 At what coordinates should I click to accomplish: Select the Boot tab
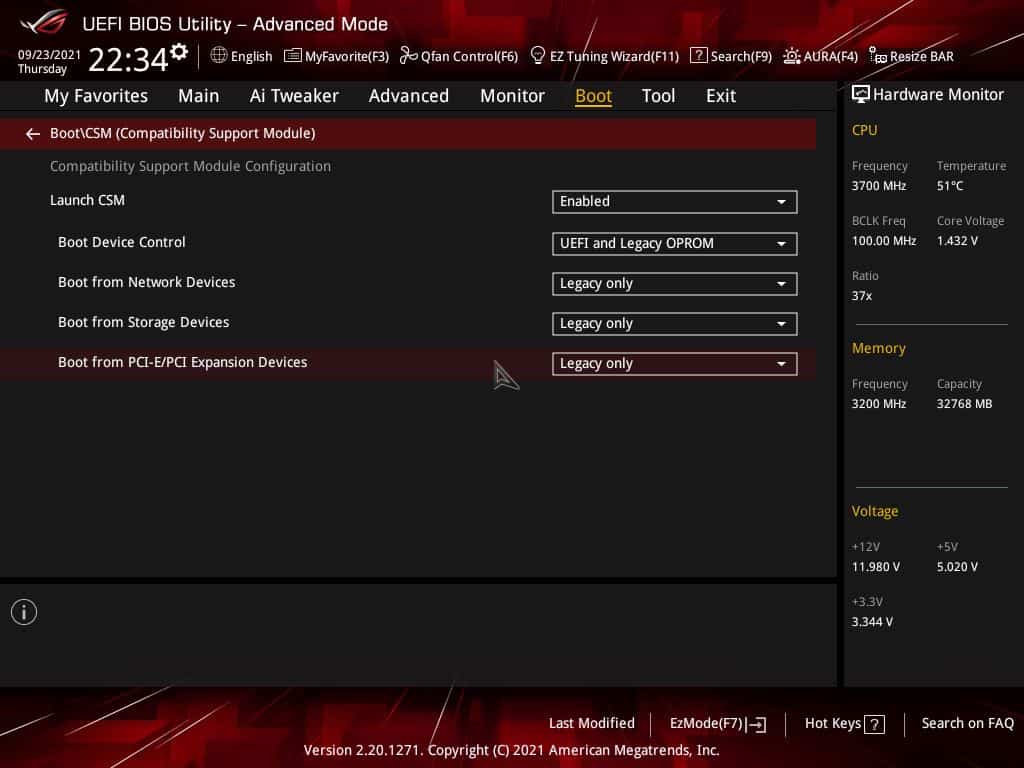(x=593, y=96)
